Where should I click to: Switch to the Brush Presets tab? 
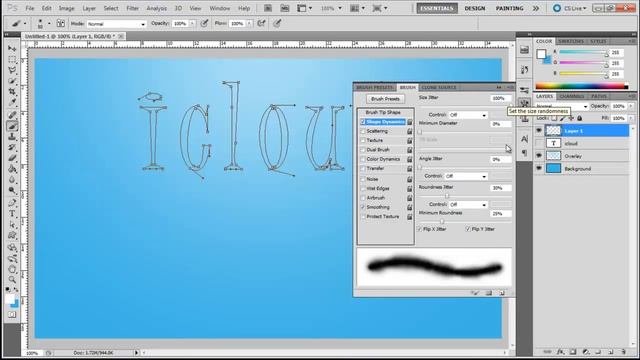coord(374,87)
